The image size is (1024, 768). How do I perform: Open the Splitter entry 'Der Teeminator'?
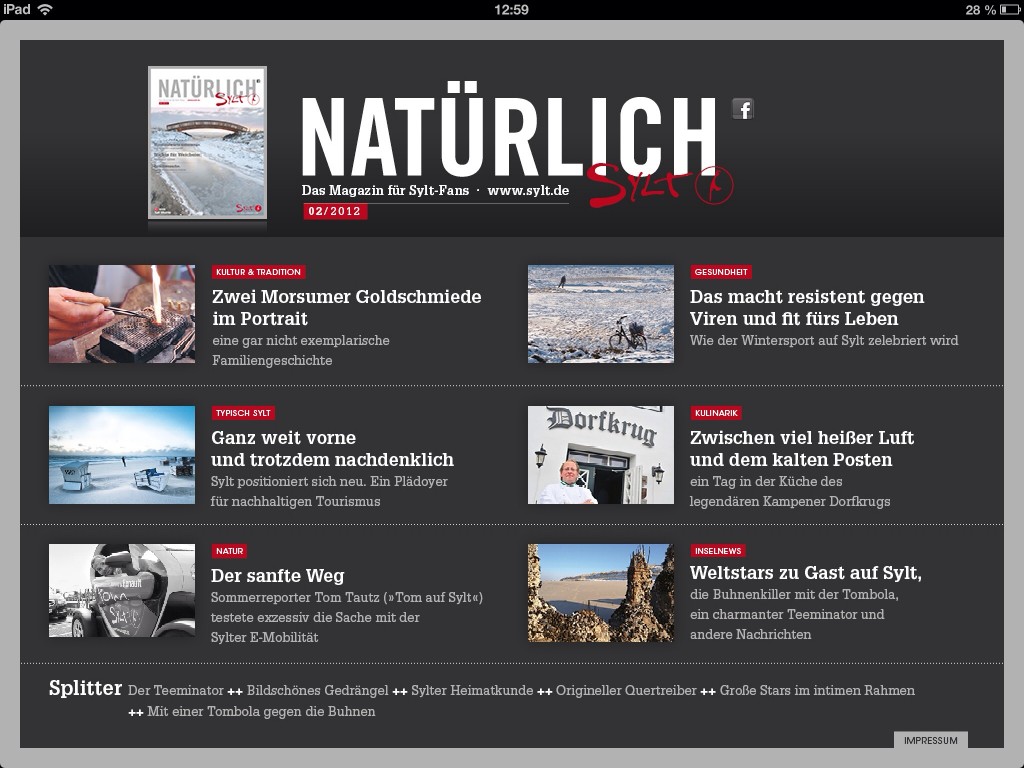tap(176, 690)
